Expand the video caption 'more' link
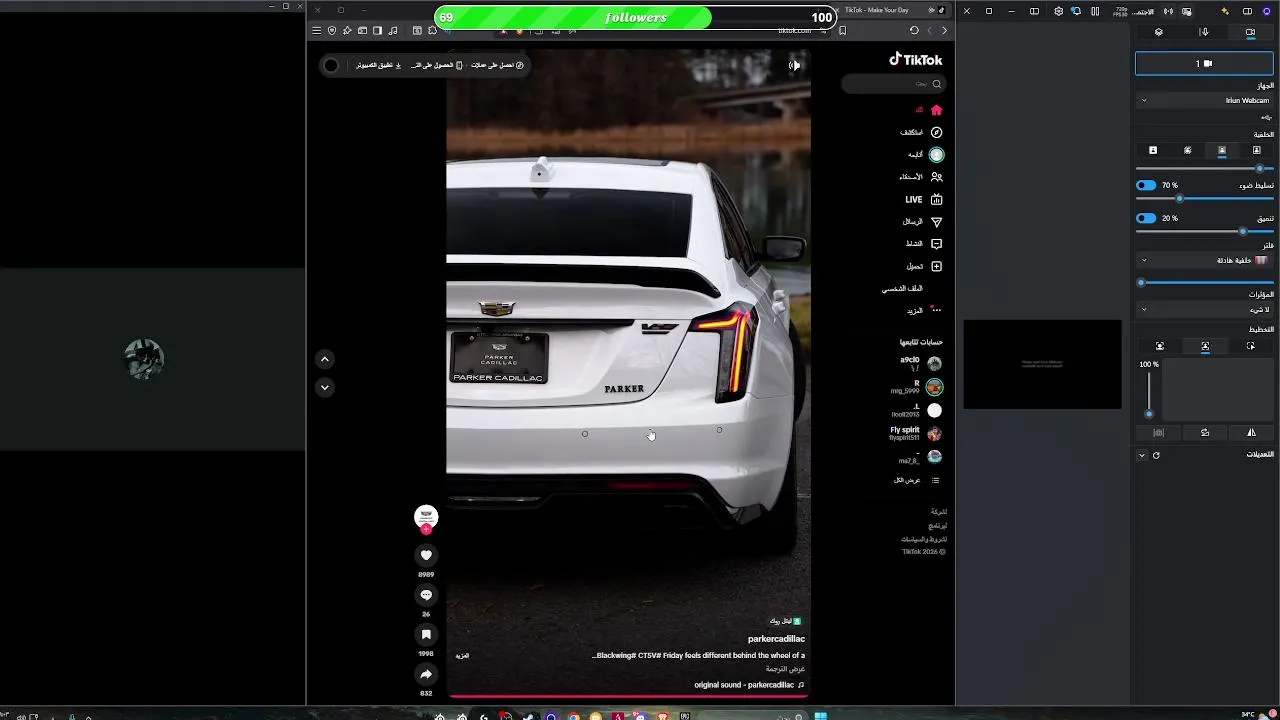 click(x=462, y=656)
